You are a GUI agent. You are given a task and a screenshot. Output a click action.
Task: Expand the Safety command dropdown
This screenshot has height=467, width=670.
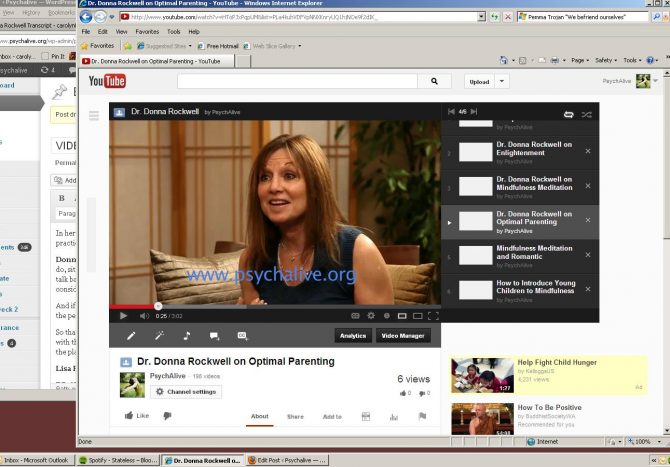point(606,60)
